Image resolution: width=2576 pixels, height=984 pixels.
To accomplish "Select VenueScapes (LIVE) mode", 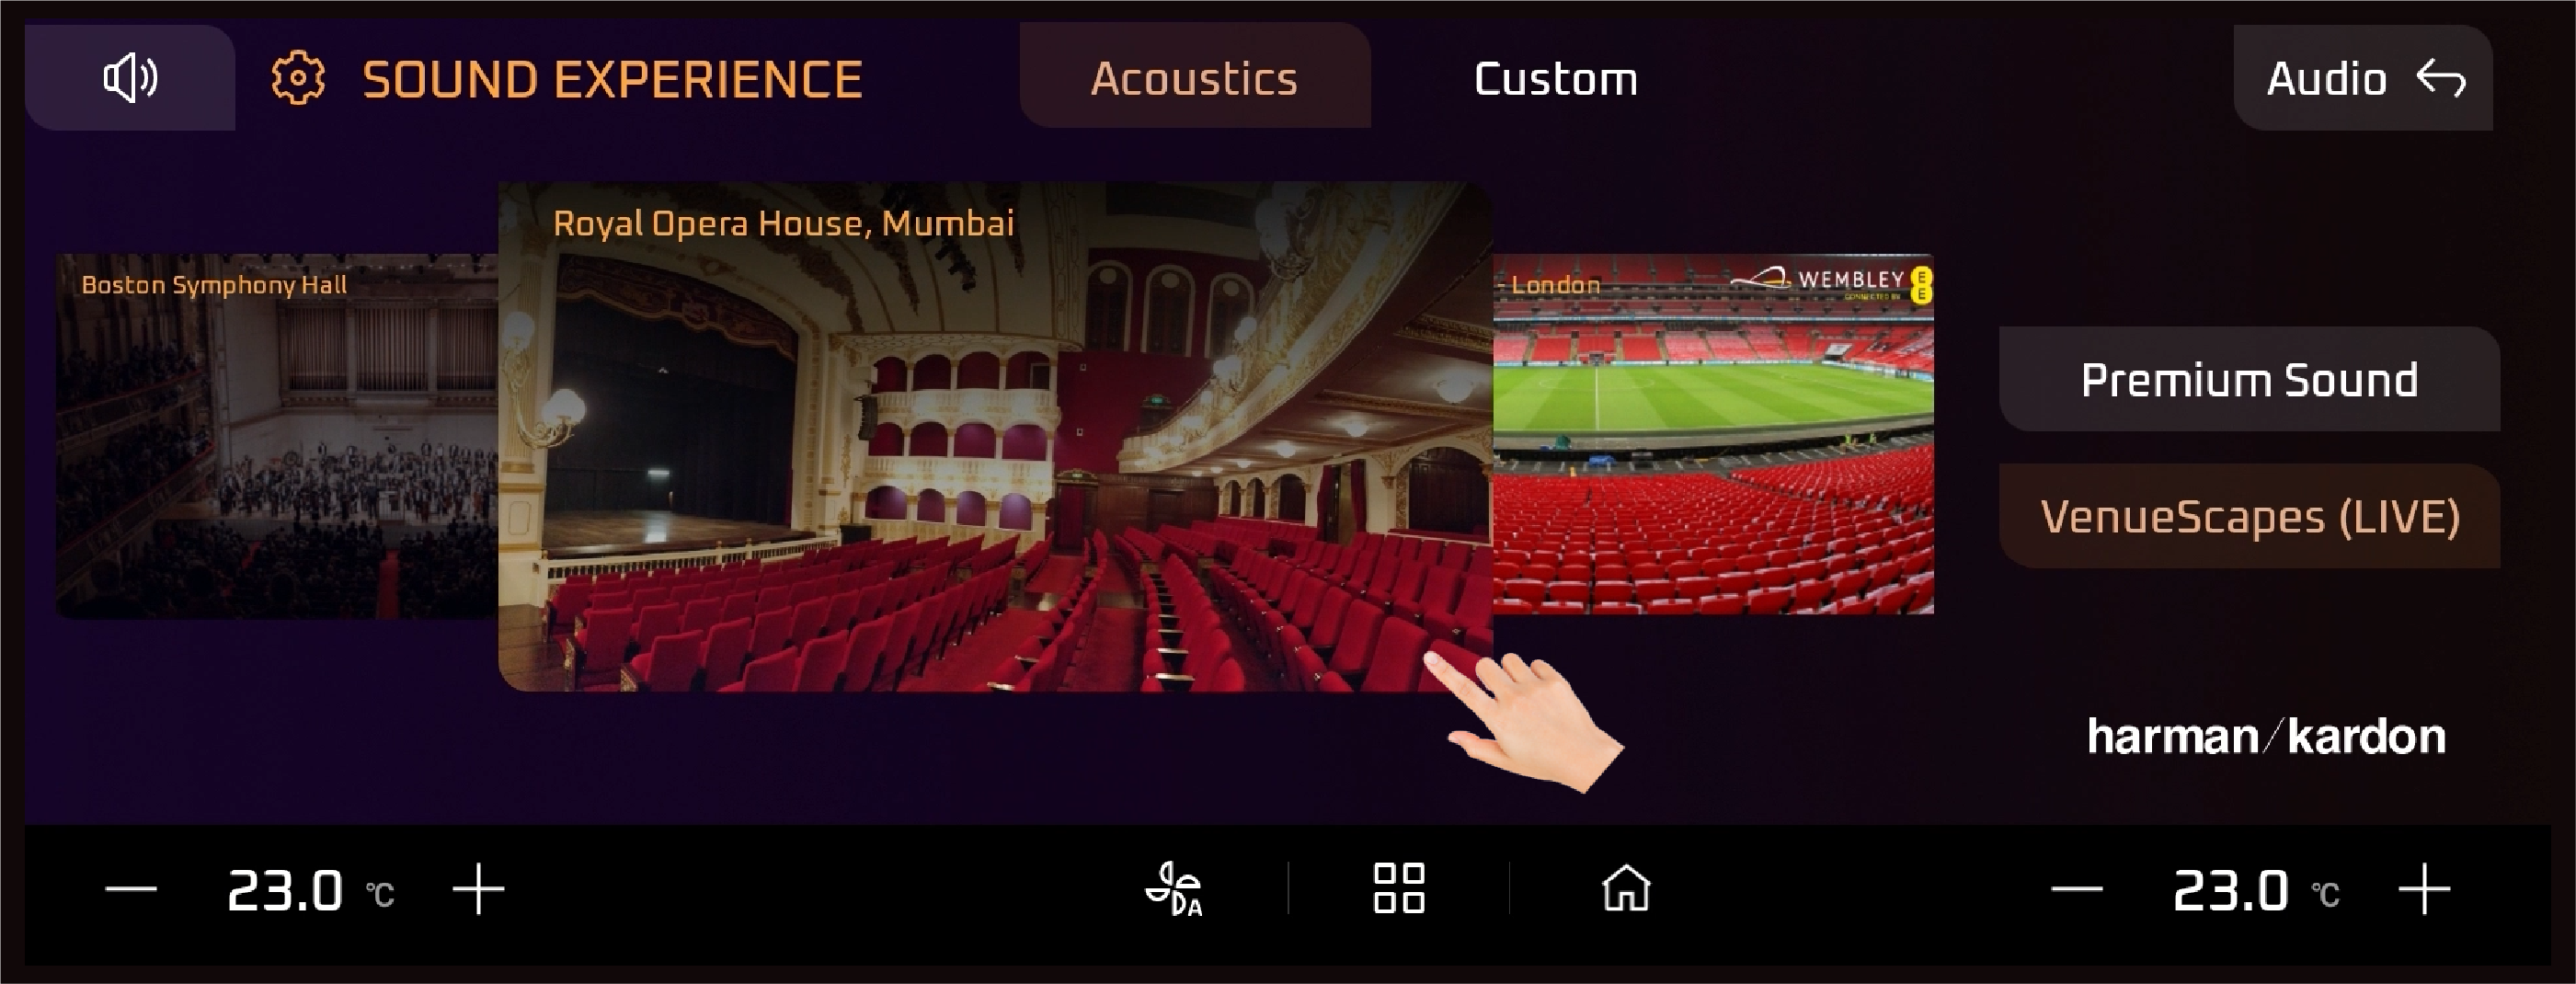I will pos(2249,516).
